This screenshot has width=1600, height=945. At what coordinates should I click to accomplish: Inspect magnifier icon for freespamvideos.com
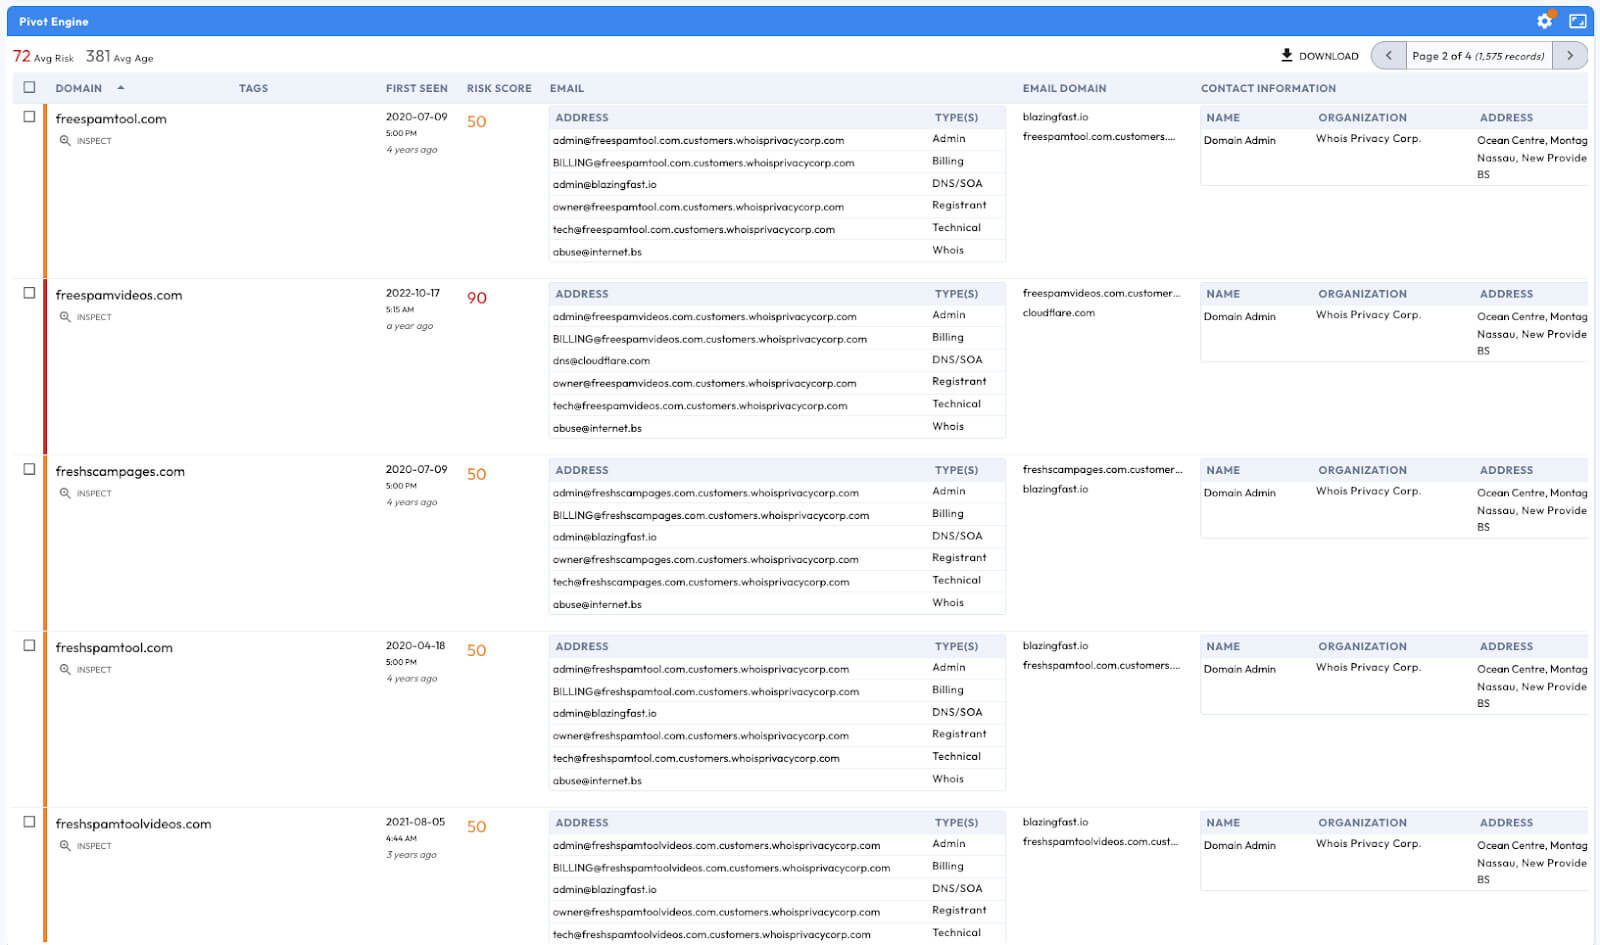coord(65,317)
